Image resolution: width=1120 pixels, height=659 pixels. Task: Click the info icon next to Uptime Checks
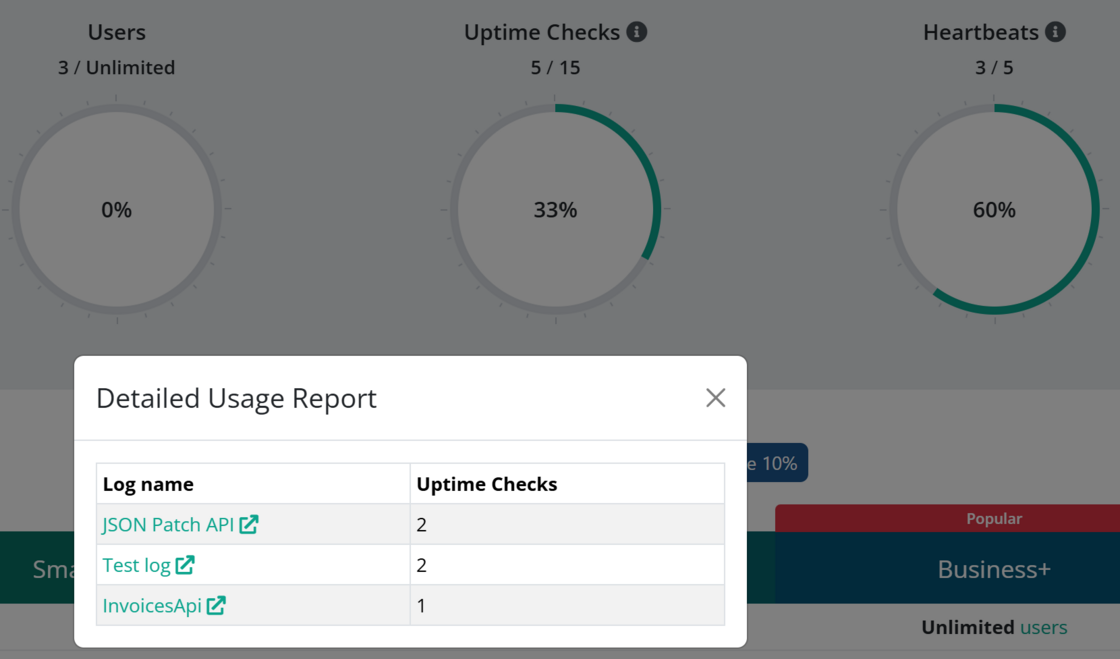636,32
